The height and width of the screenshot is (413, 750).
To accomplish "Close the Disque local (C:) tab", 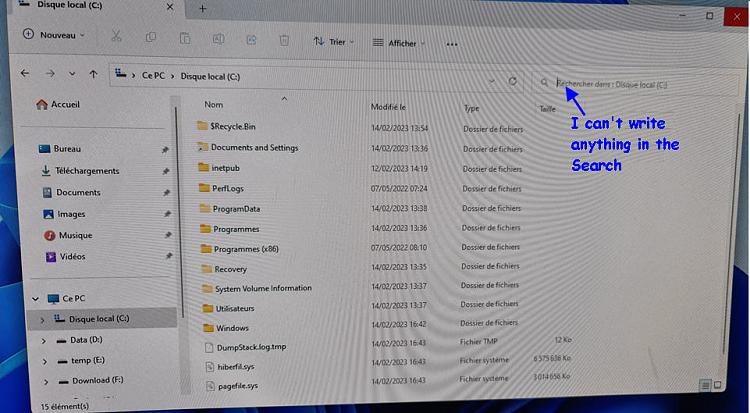I will coord(170,7).
